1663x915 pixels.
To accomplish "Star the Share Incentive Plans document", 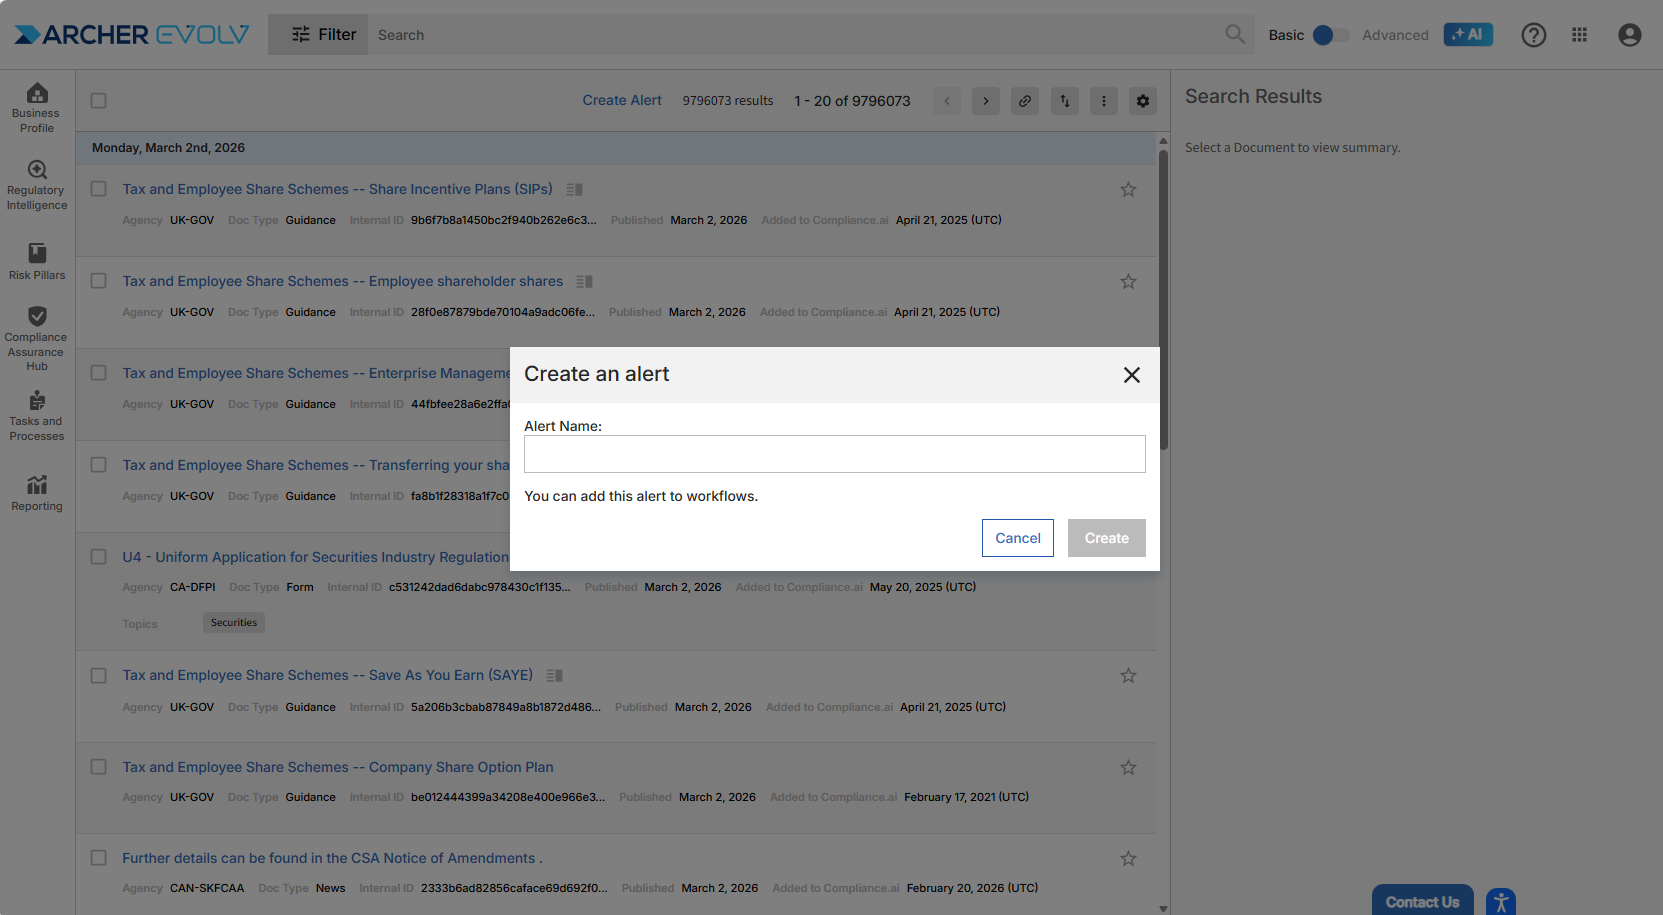I will [1128, 190].
